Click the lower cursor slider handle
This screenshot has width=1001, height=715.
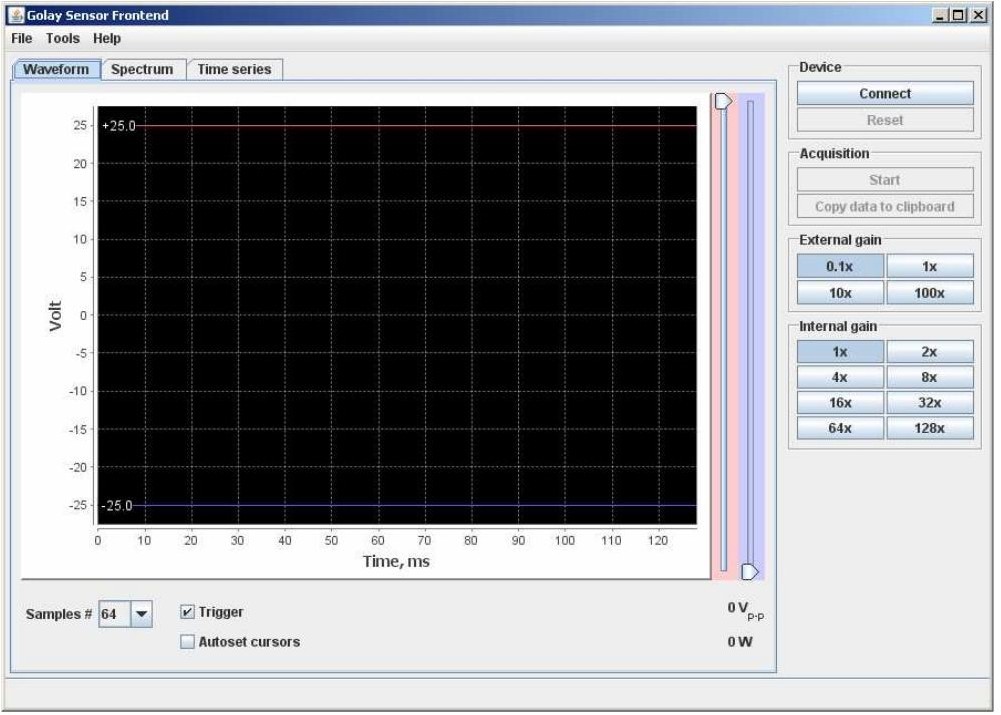pyautogui.click(x=750, y=571)
